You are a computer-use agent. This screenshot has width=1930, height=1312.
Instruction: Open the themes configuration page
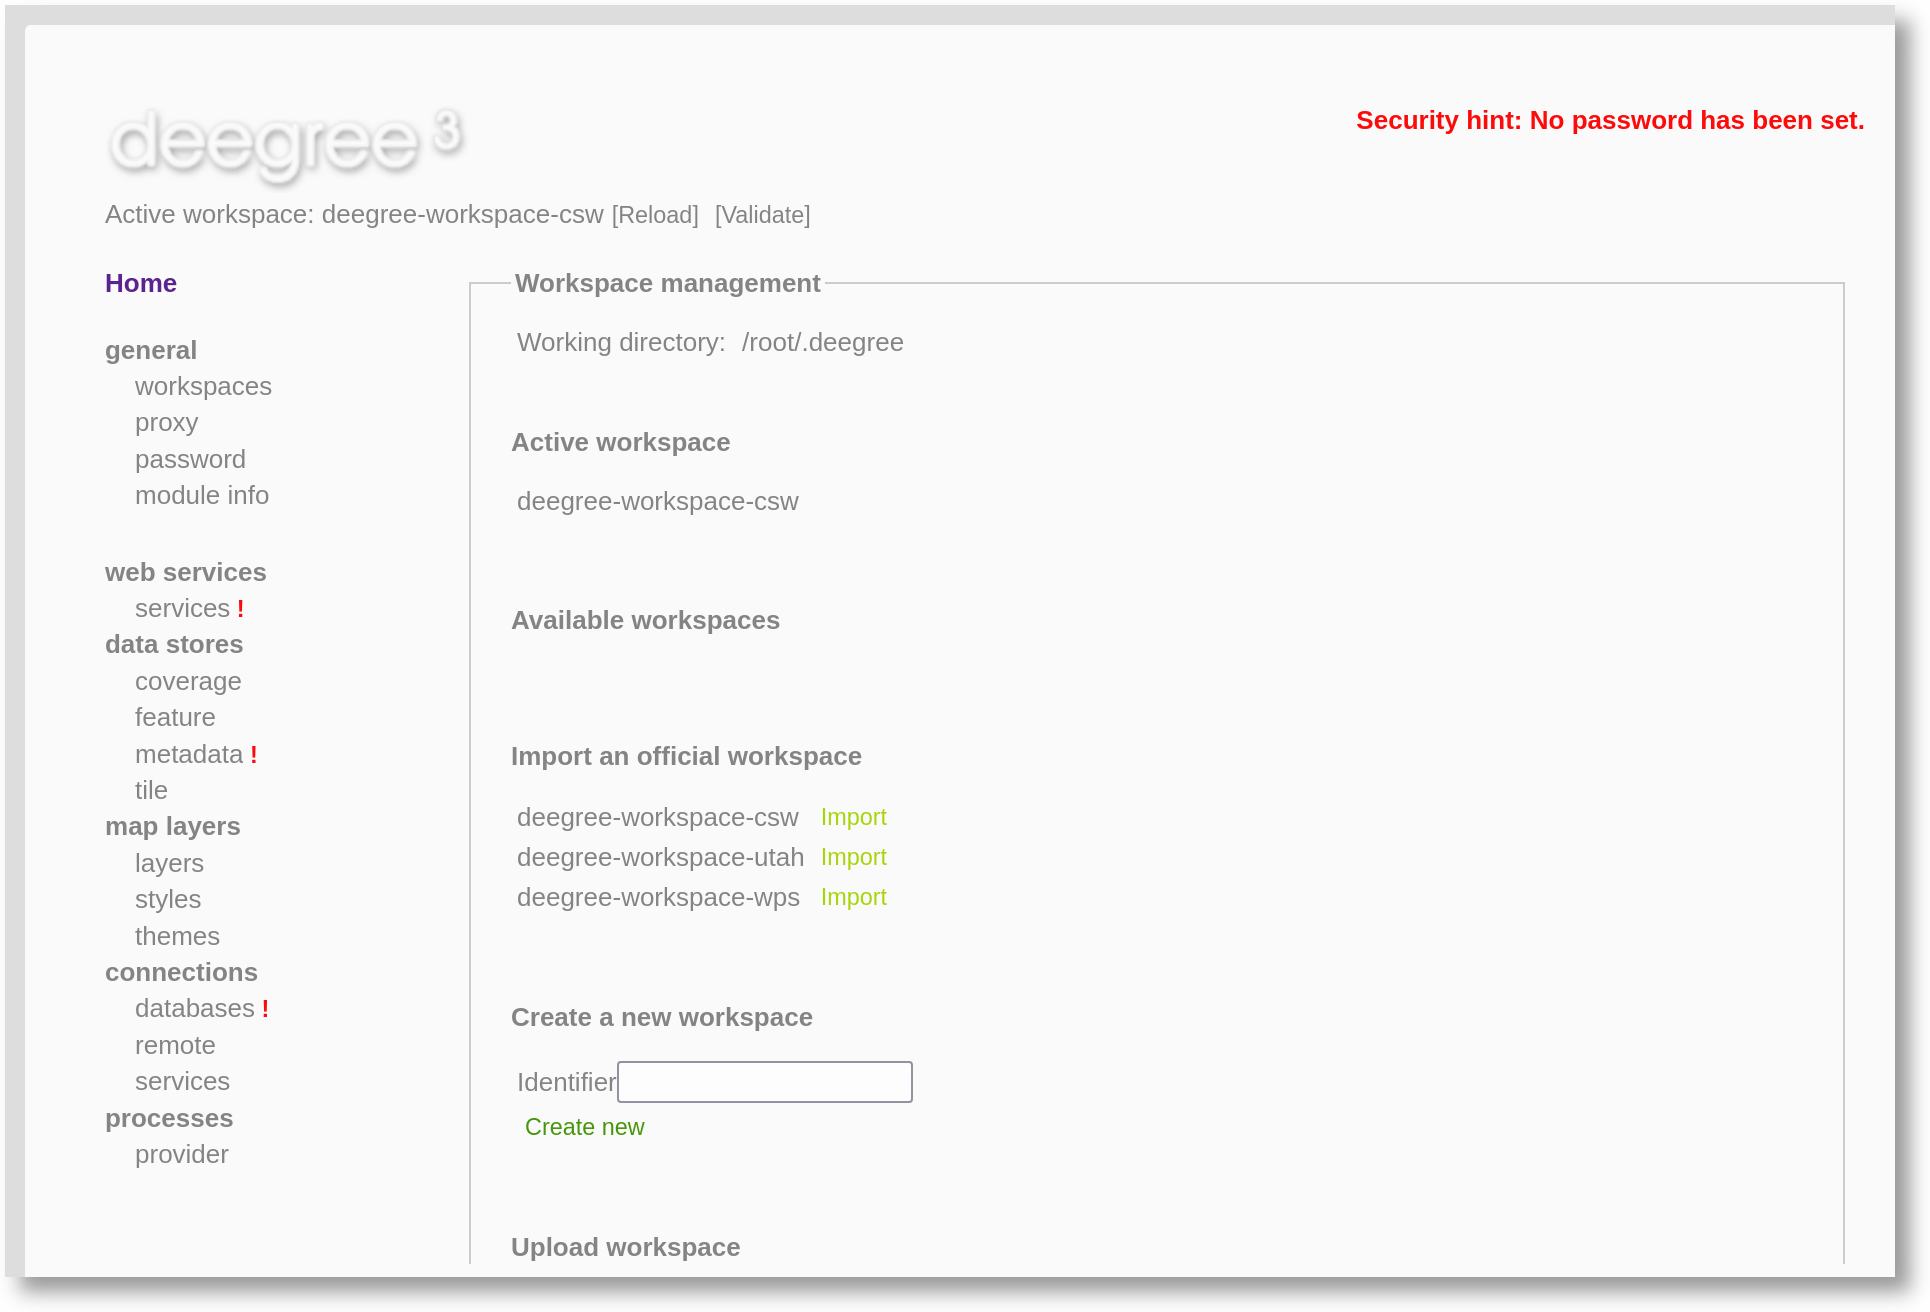(x=177, y=936)
